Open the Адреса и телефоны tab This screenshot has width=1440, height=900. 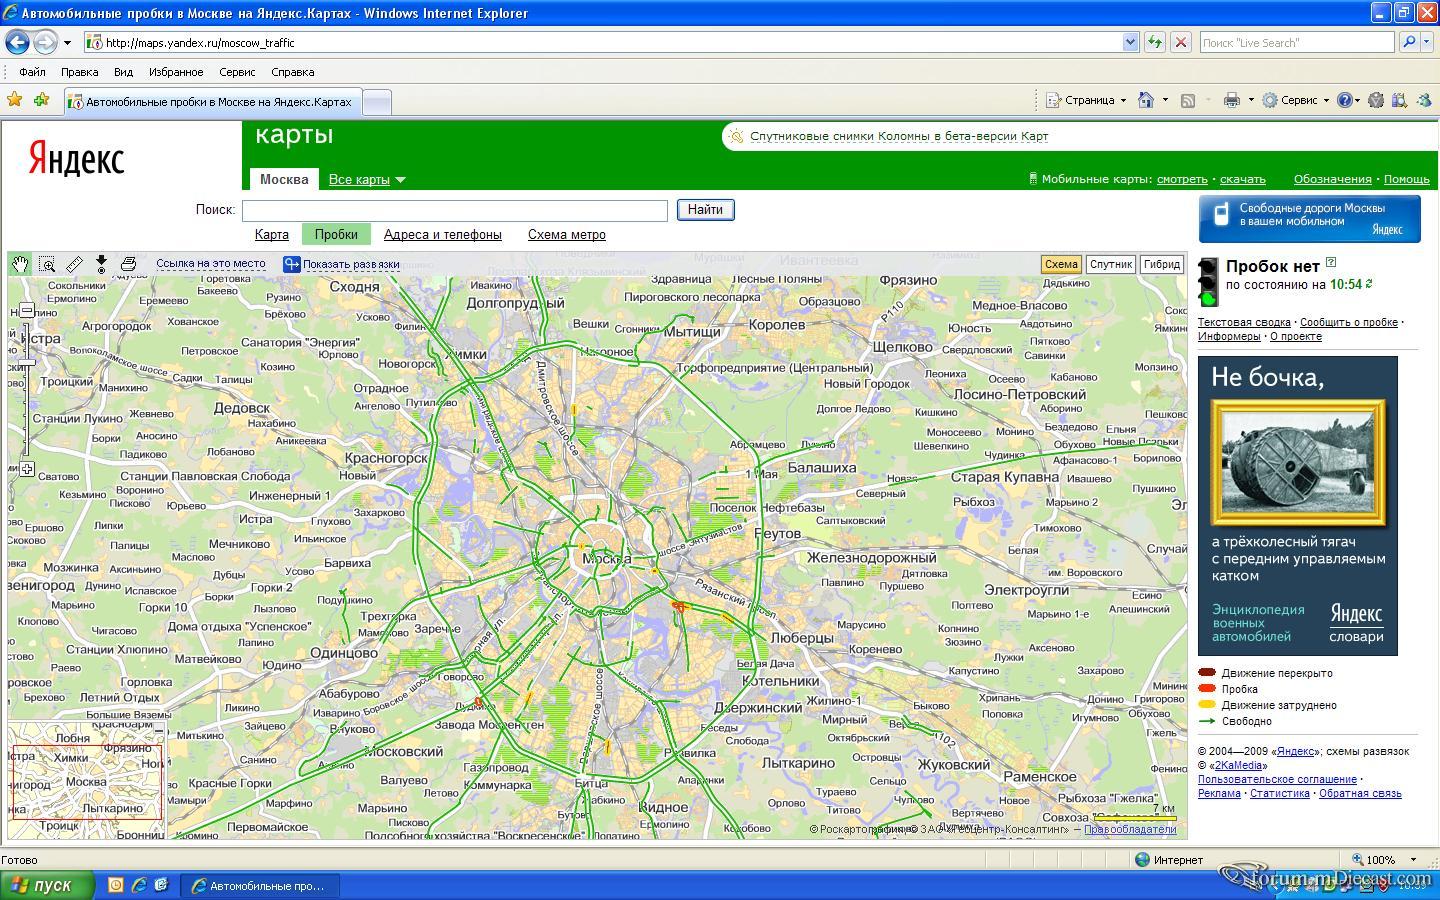tap(443, 234)
